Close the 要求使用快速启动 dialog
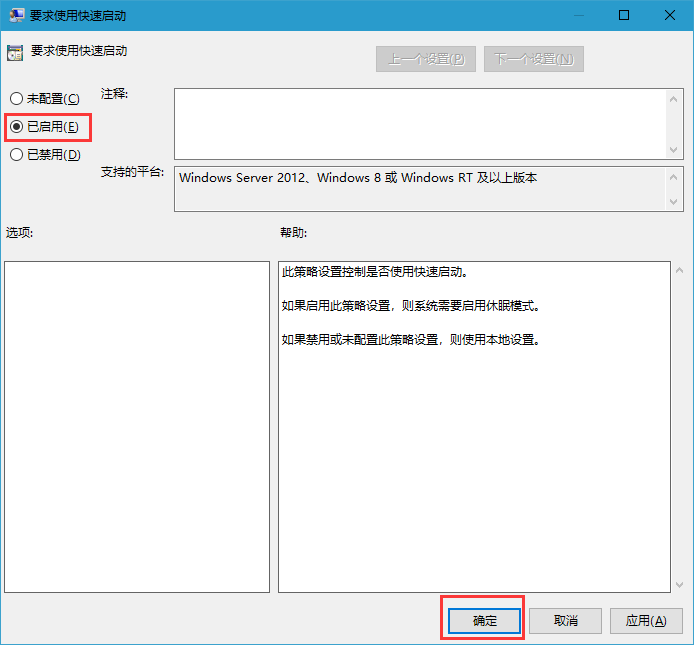The image size is (694, 645). [670, 16]
